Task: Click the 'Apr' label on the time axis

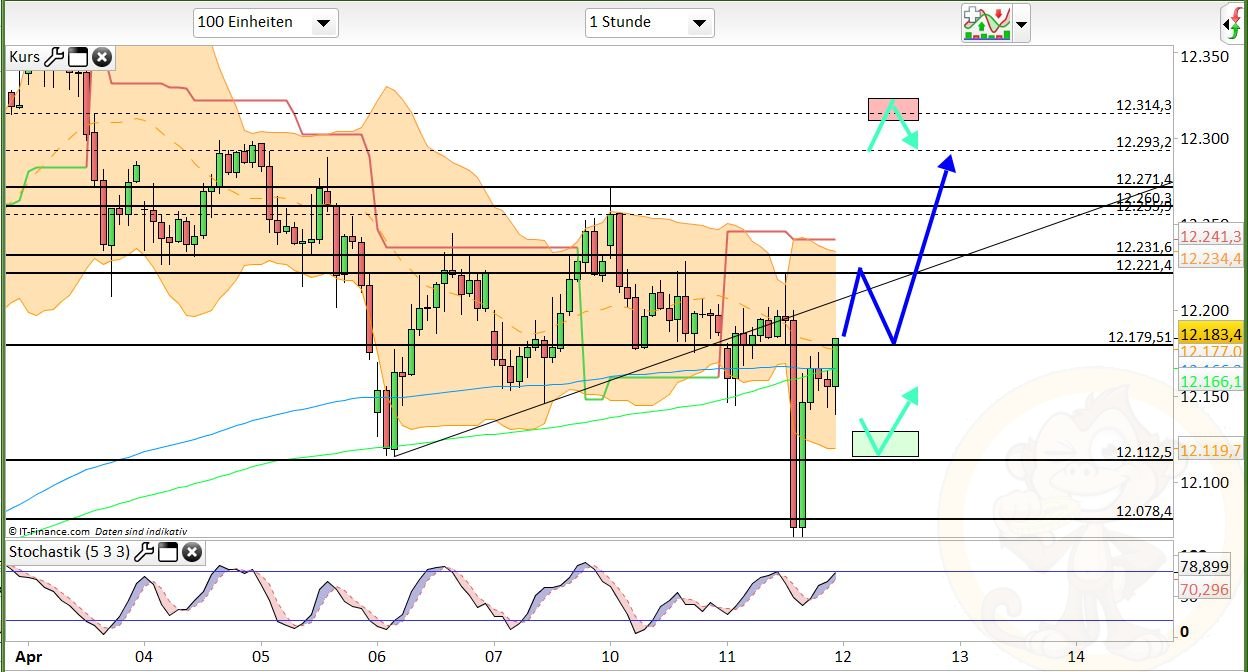Action: click(28, 657)
